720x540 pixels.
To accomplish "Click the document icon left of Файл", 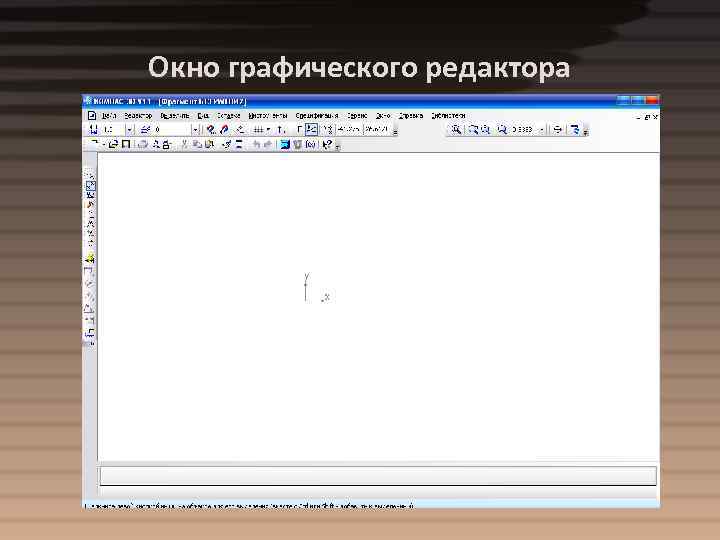I will (x=92, y=116).
